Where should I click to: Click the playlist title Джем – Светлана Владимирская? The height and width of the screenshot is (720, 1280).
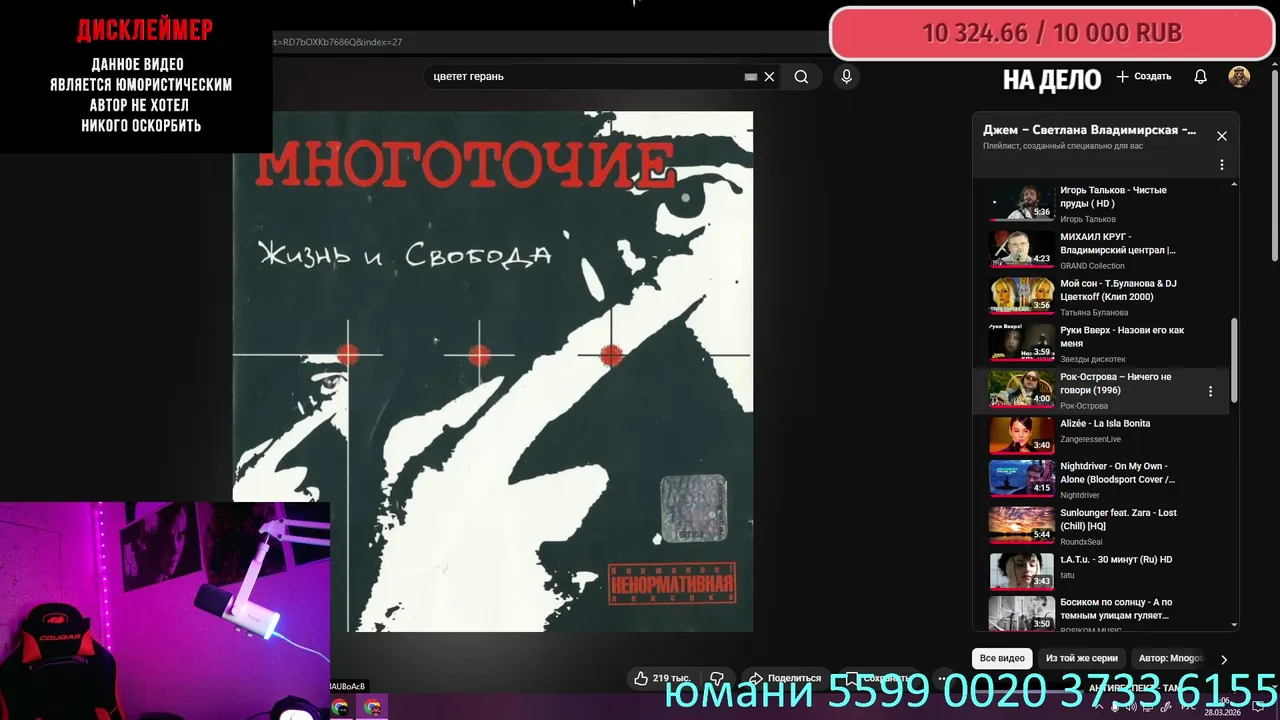[x=1089, y=130]
